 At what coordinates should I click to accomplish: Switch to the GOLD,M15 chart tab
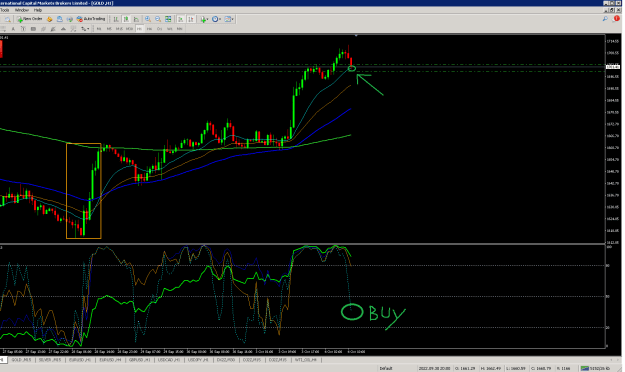pos(21,360)
